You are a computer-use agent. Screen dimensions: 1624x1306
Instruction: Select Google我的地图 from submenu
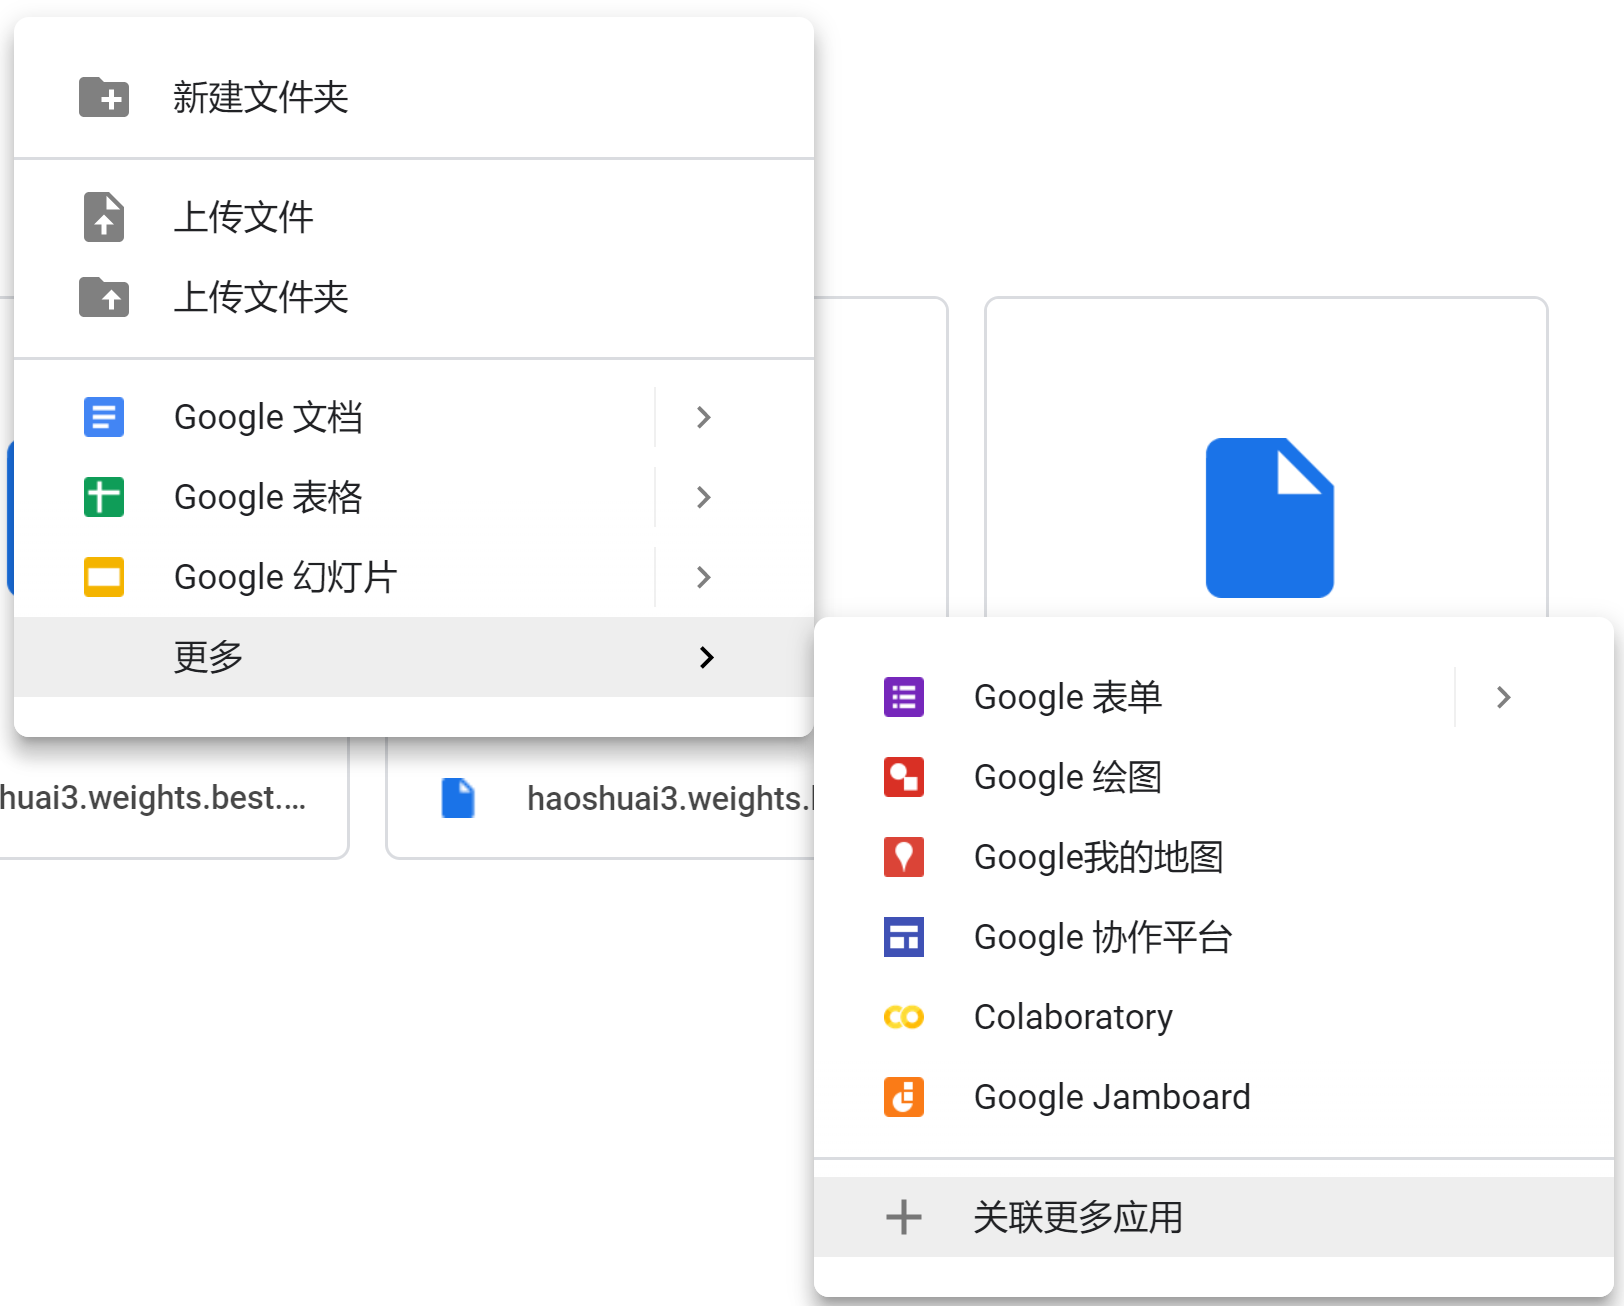pos(1214,857)
